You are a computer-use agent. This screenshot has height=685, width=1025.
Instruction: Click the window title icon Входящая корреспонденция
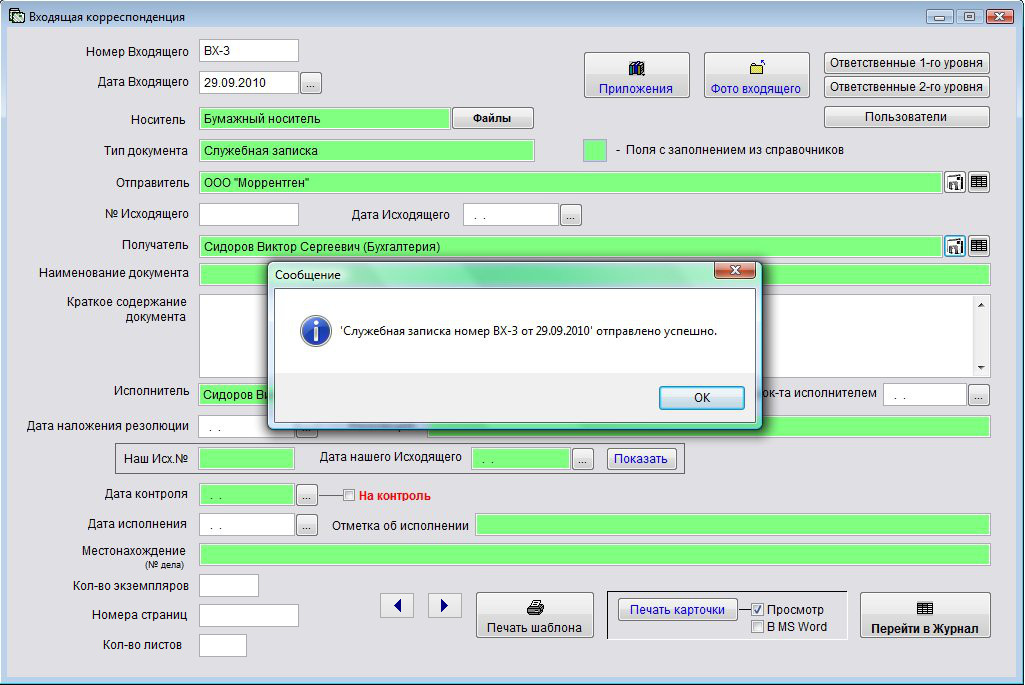click(x=16, y=16)
